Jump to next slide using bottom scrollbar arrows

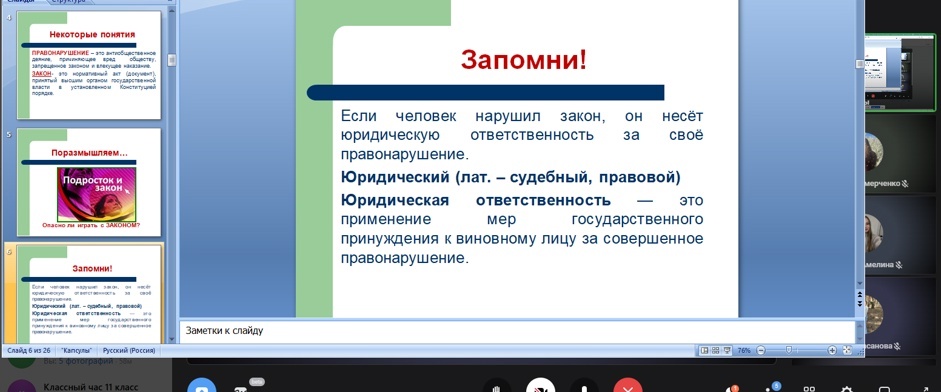pos(859,303)
